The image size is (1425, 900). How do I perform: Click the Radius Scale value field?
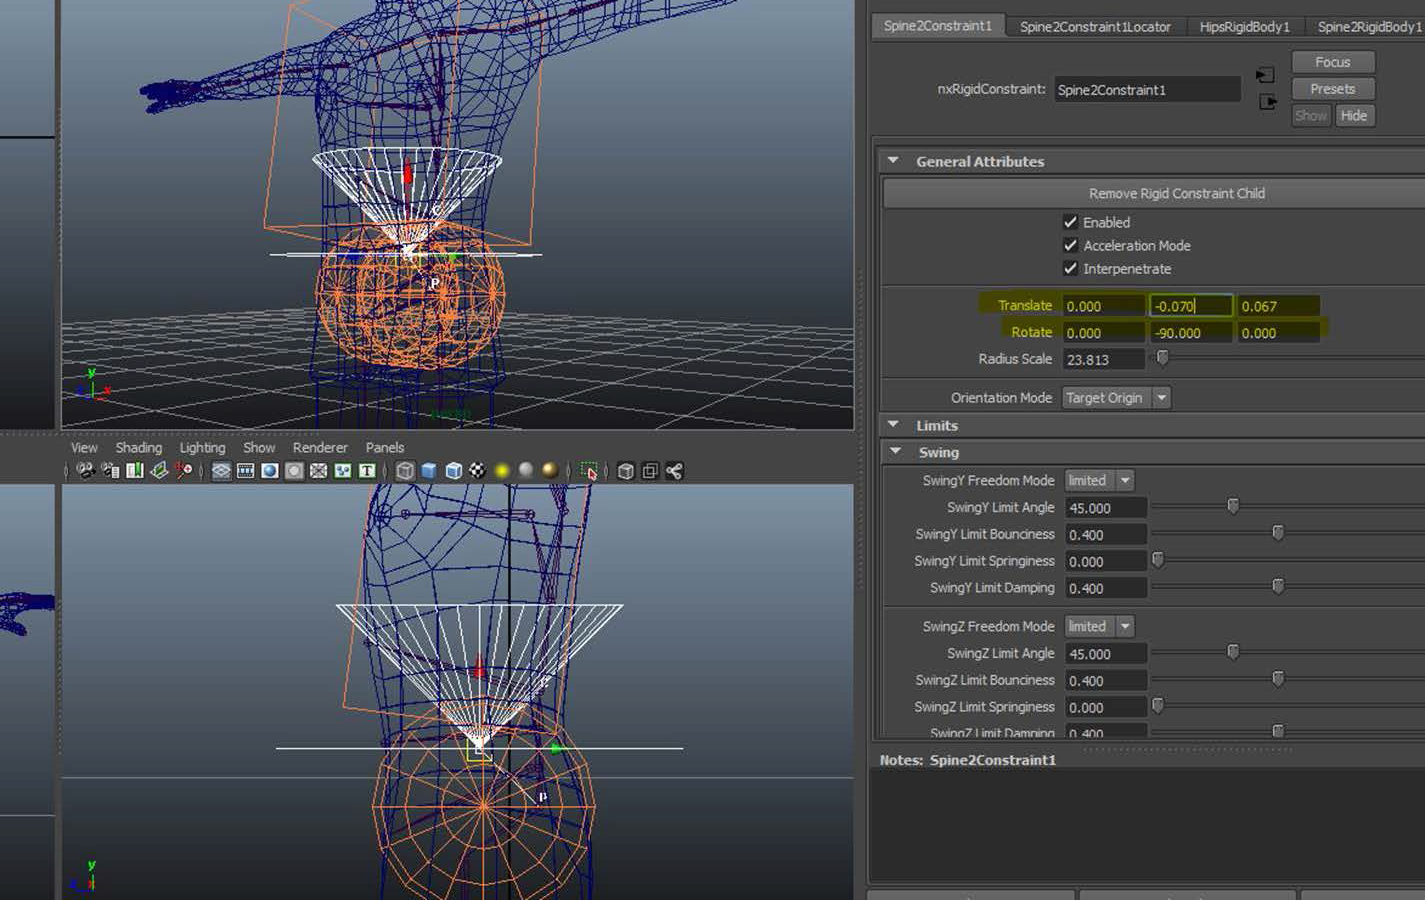[1104, 360]
